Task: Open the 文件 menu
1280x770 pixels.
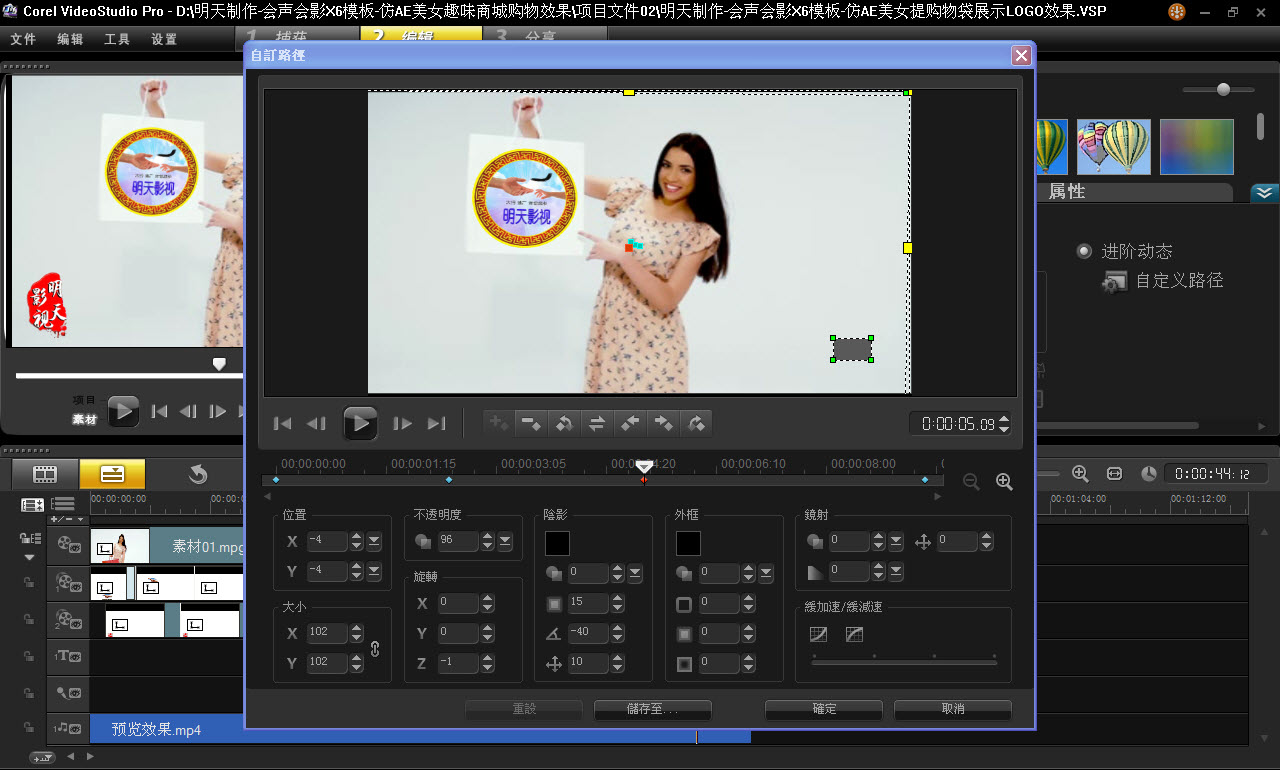Action: point(23,40)
